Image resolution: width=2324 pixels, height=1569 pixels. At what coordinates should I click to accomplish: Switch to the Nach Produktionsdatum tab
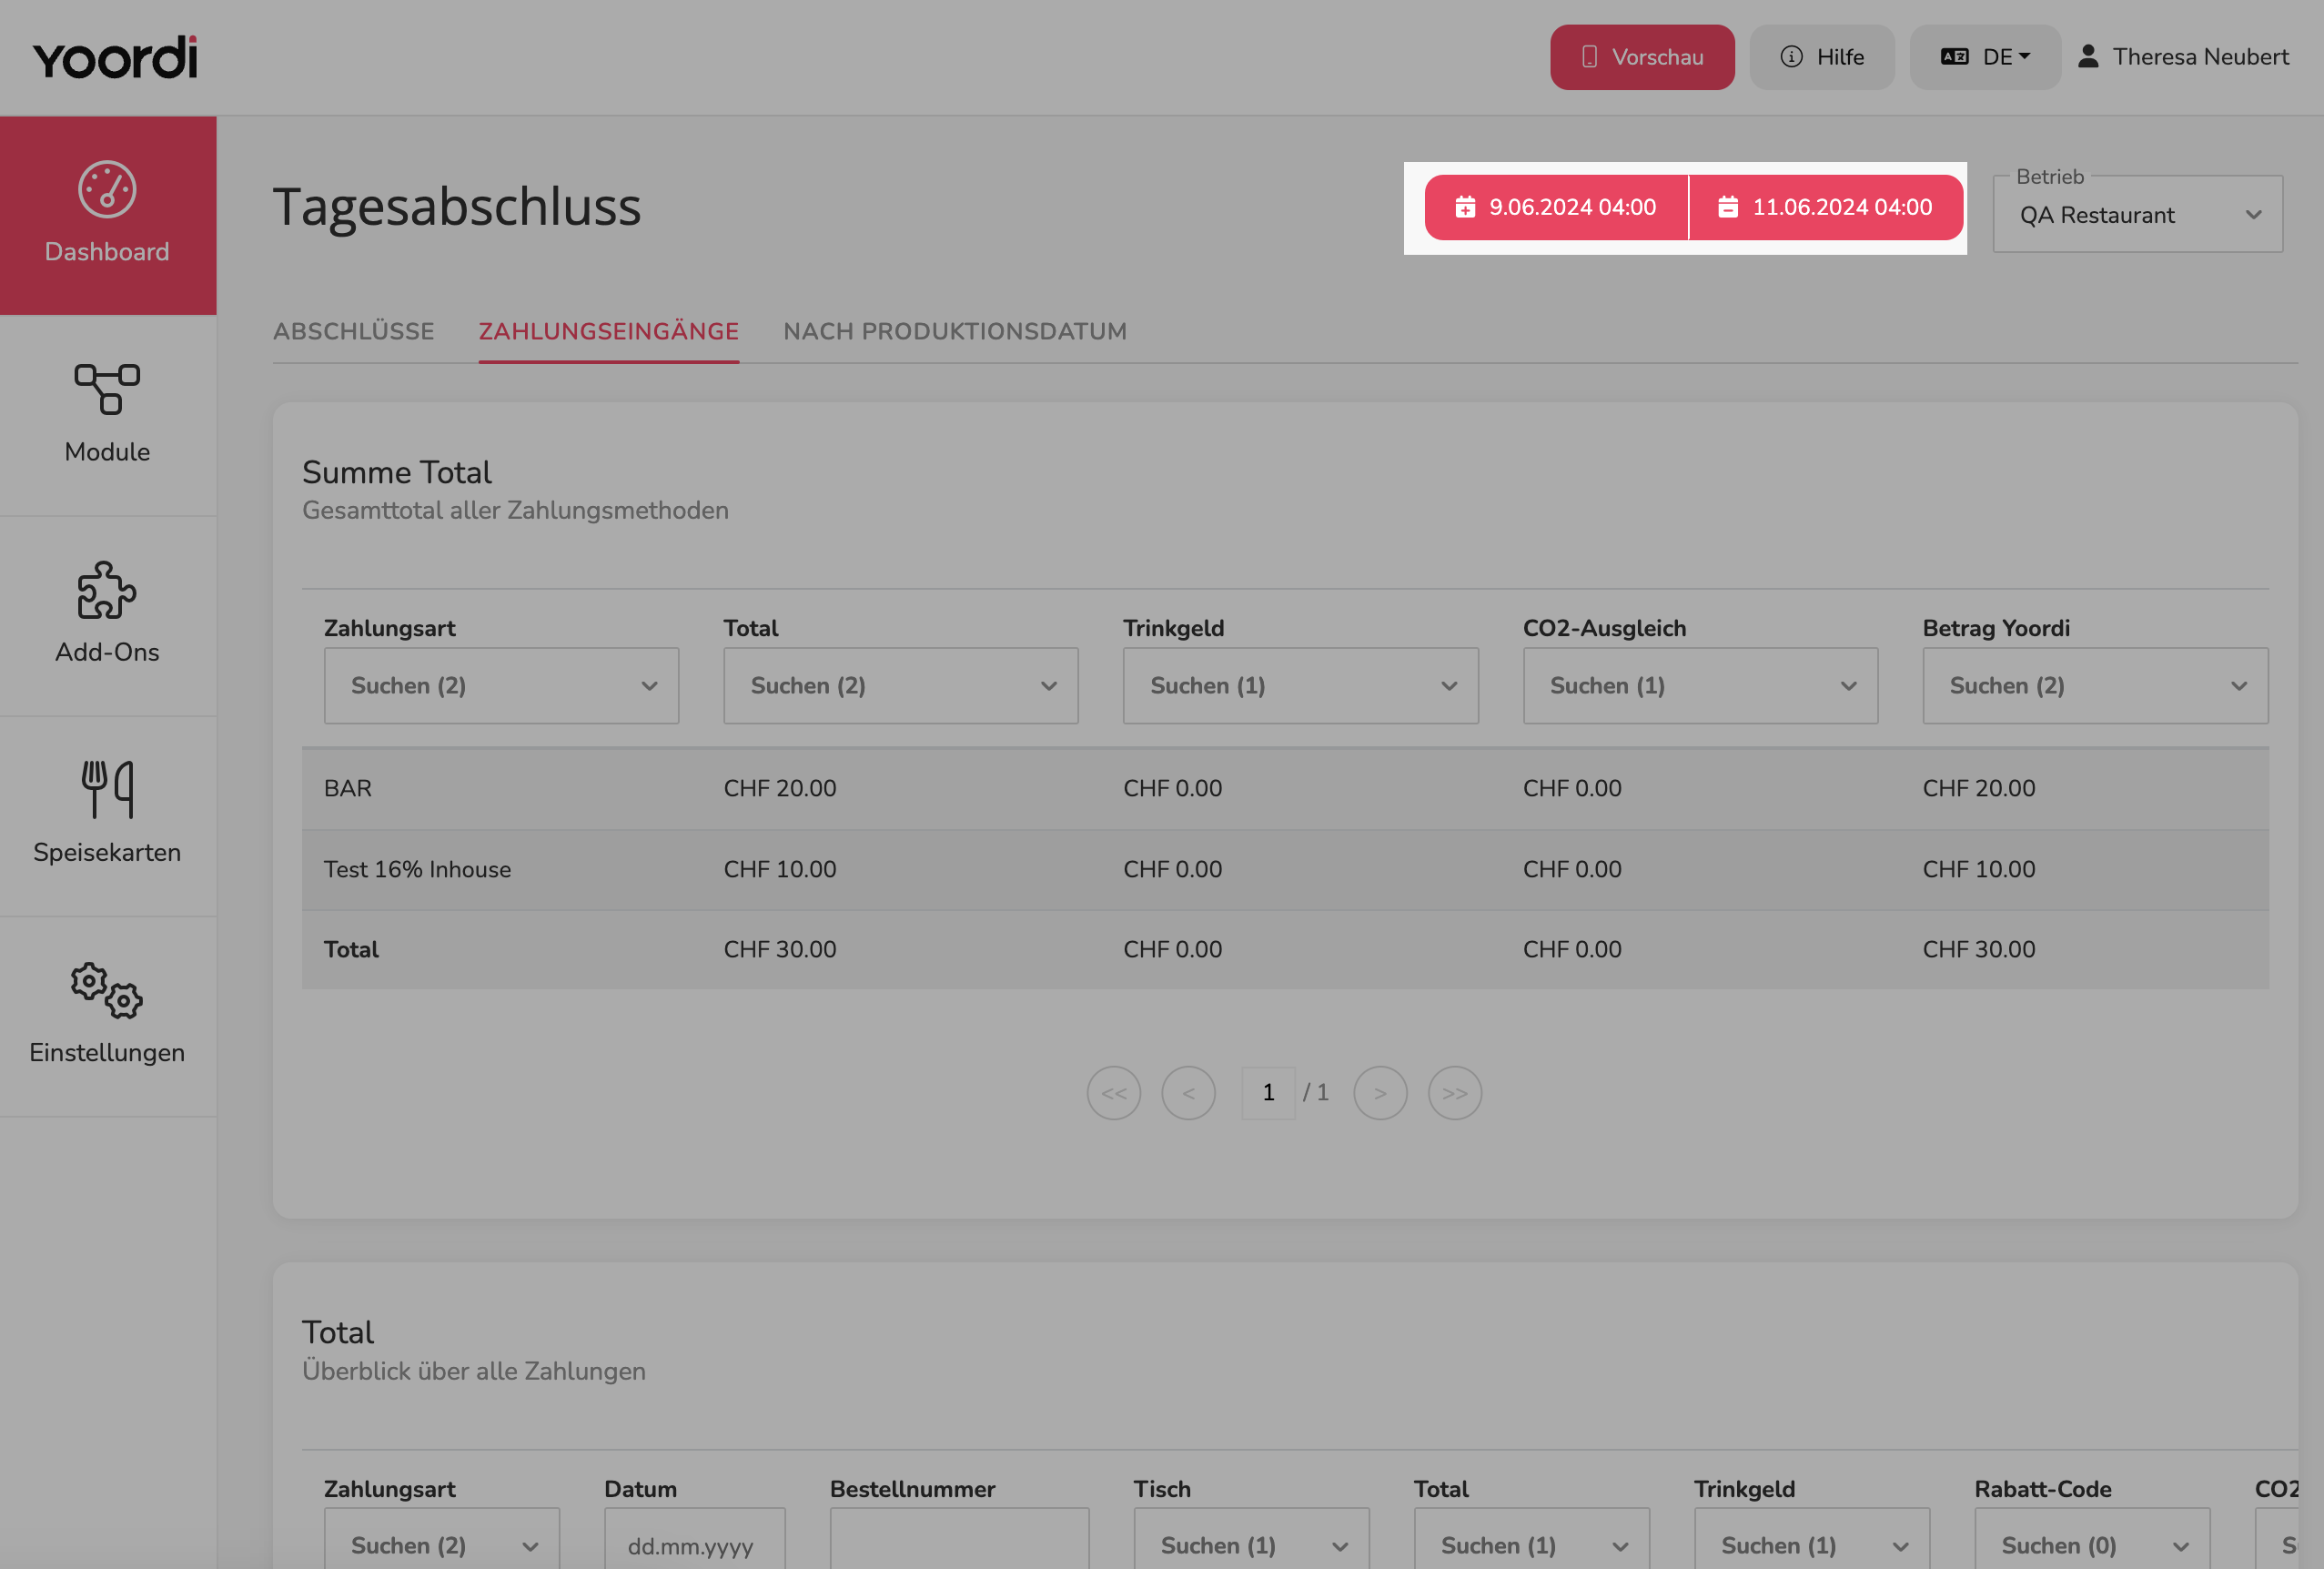pyautogui.click(x=955, y=331)
